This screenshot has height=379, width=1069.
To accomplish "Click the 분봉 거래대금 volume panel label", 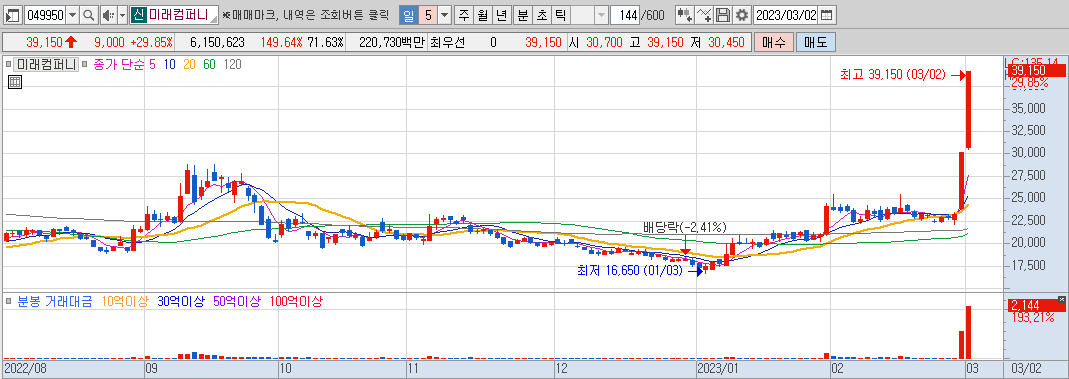I will coord(55,301).
